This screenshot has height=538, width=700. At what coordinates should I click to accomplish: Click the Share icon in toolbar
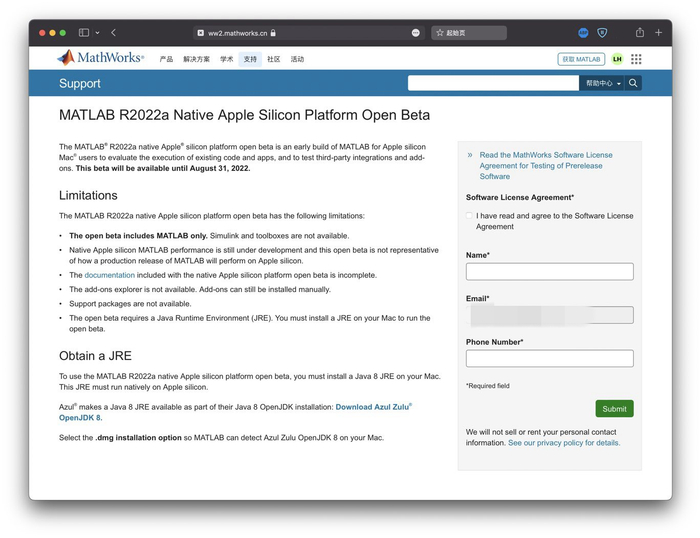(640, 32)
